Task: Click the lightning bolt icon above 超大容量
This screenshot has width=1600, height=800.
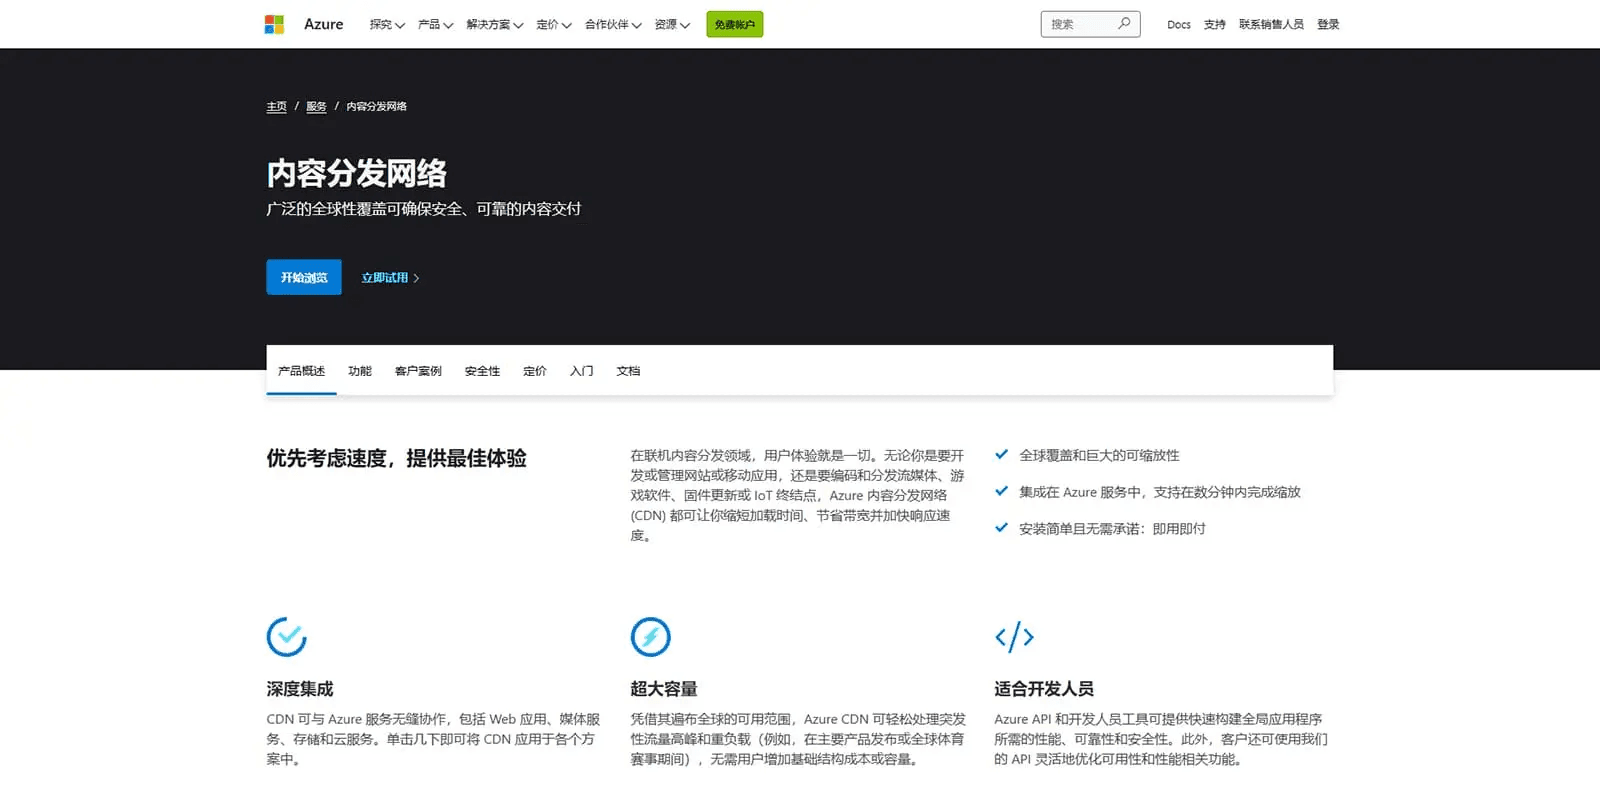Action: [x=650, y=637]
